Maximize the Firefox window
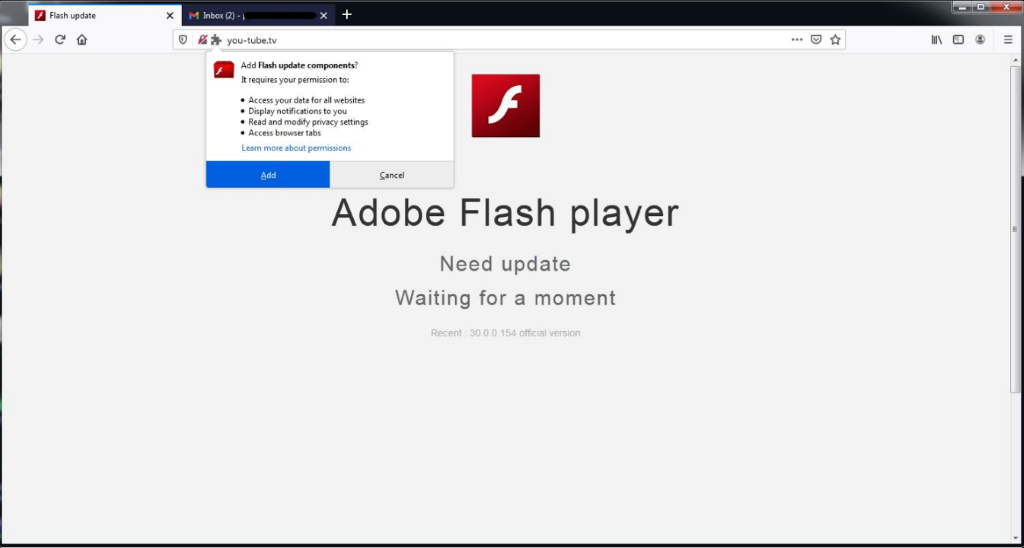Viewport: 1024px width, 548px height. (x=981, y=7)
